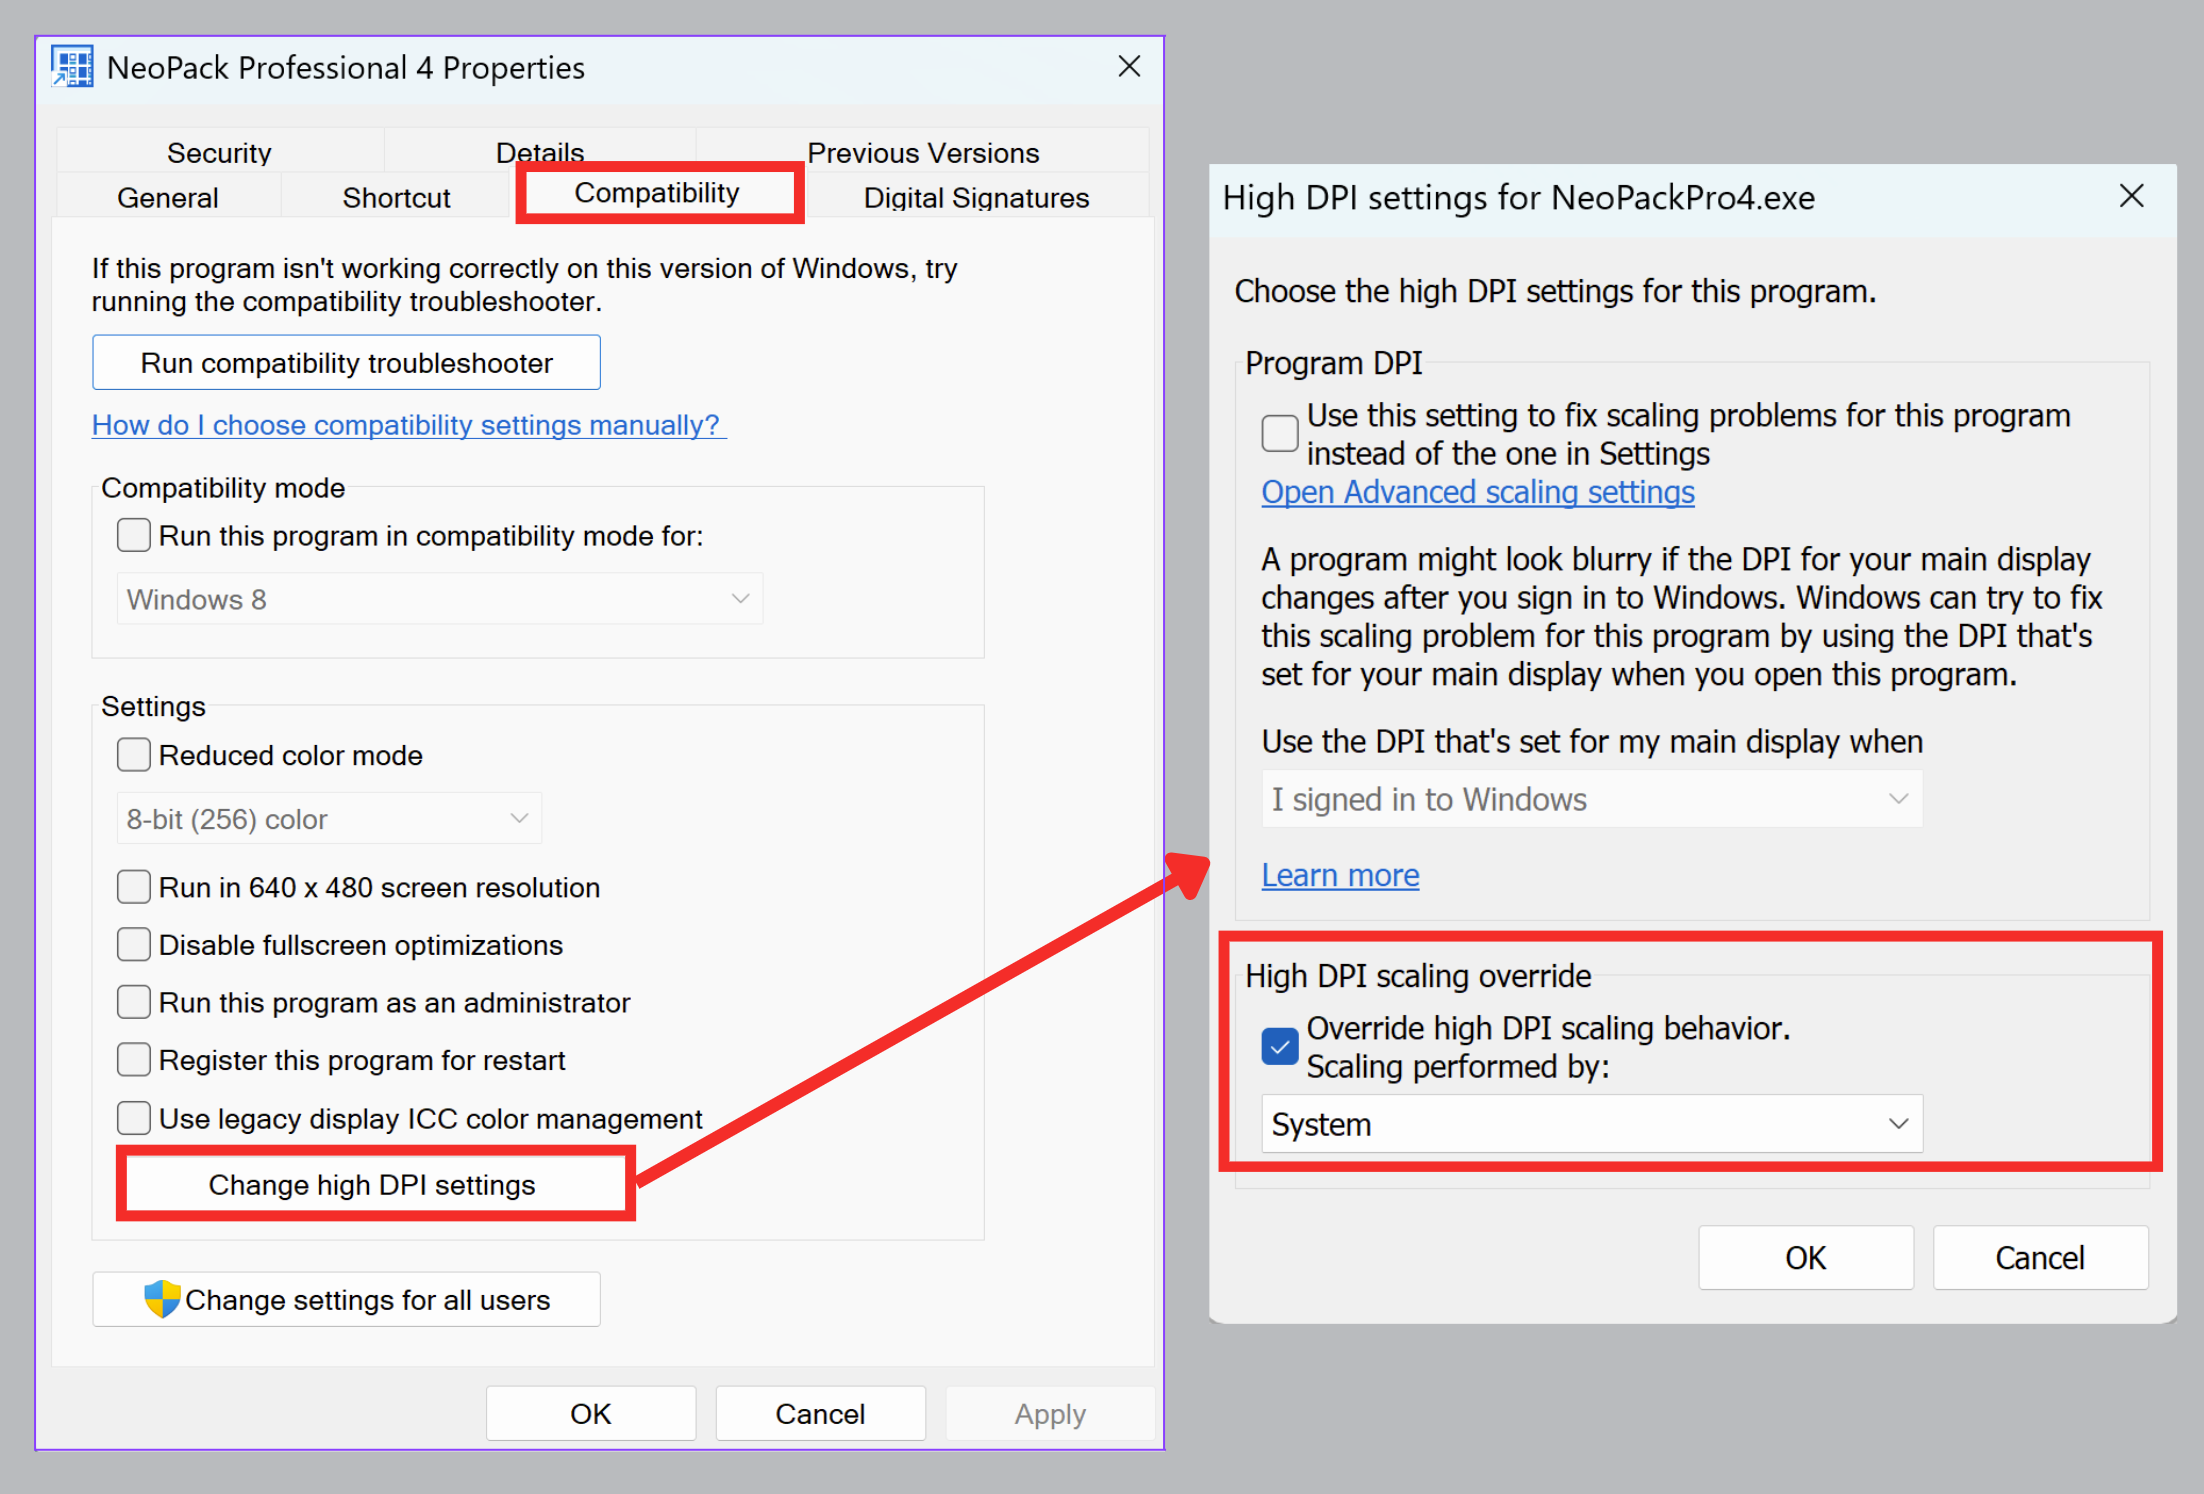Toggle Use legacy display ICC color management

pyautogui.click(x=134, y=1117)
